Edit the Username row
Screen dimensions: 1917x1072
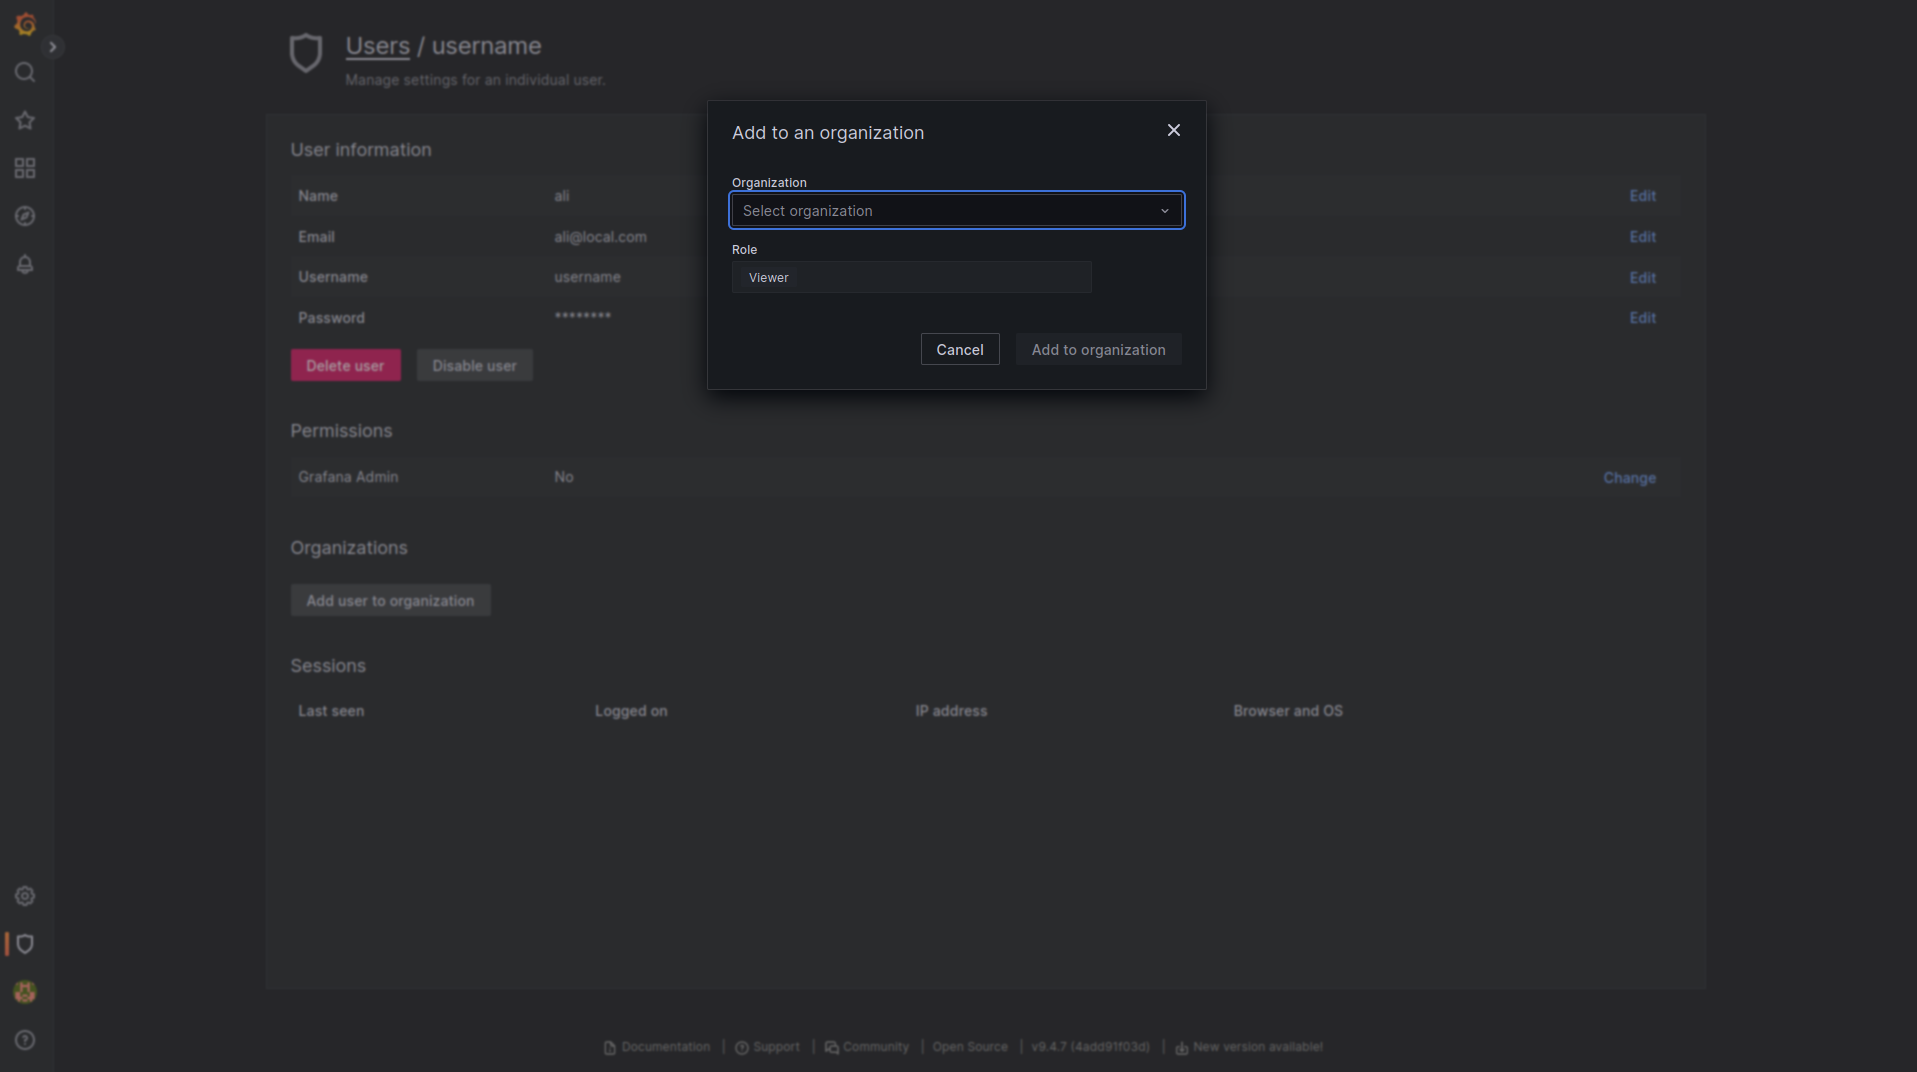1643,278
